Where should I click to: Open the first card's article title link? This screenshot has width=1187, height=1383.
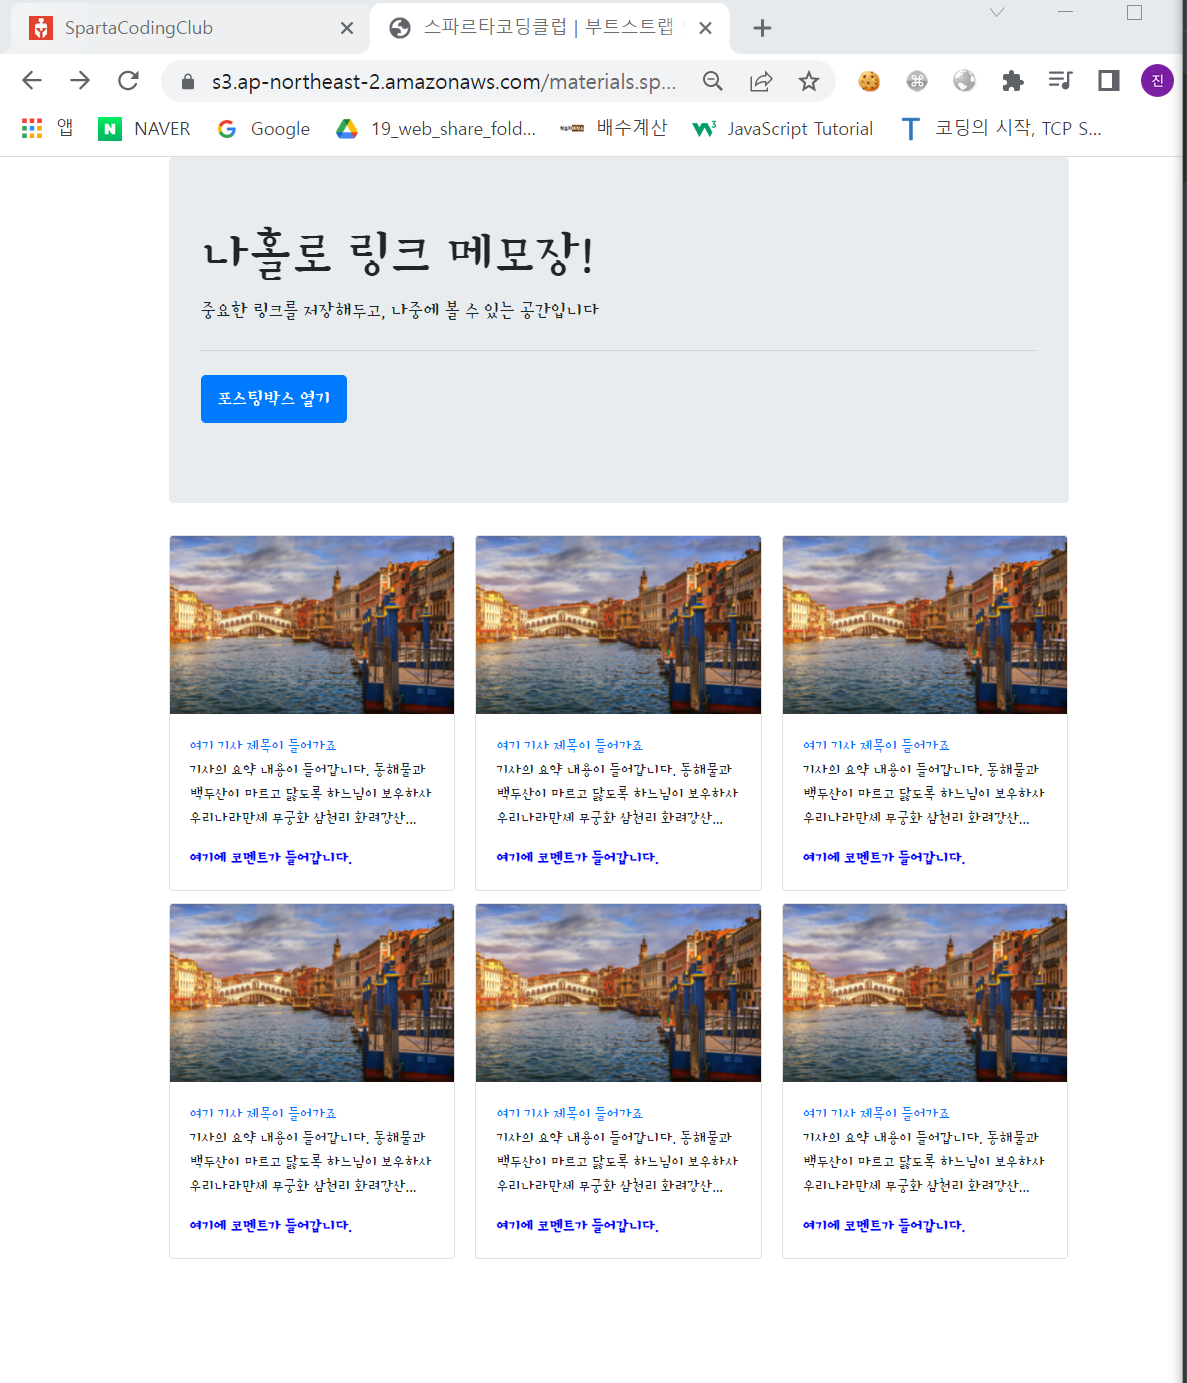pos(263,745)
